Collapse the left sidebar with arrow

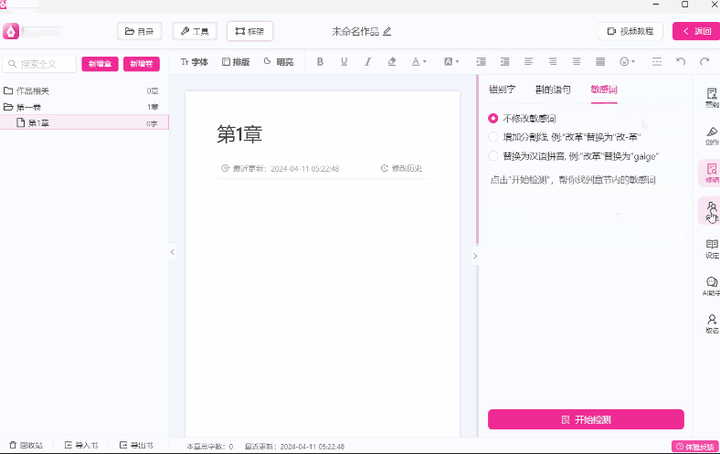[172, 252]
